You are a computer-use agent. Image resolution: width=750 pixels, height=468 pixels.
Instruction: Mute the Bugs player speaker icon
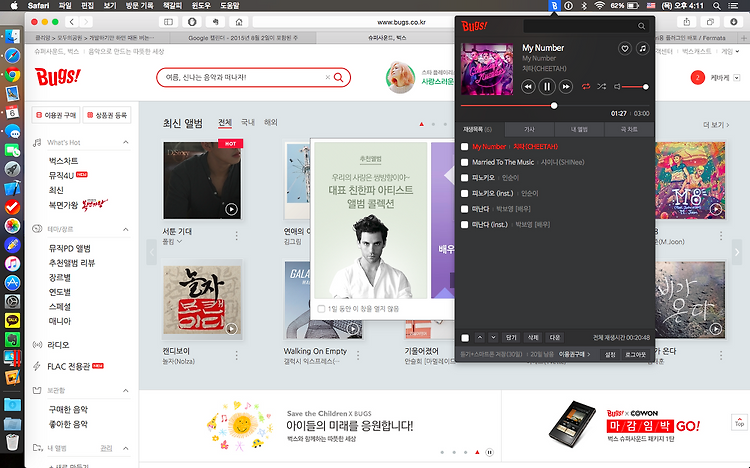click(x=617, y=87)
